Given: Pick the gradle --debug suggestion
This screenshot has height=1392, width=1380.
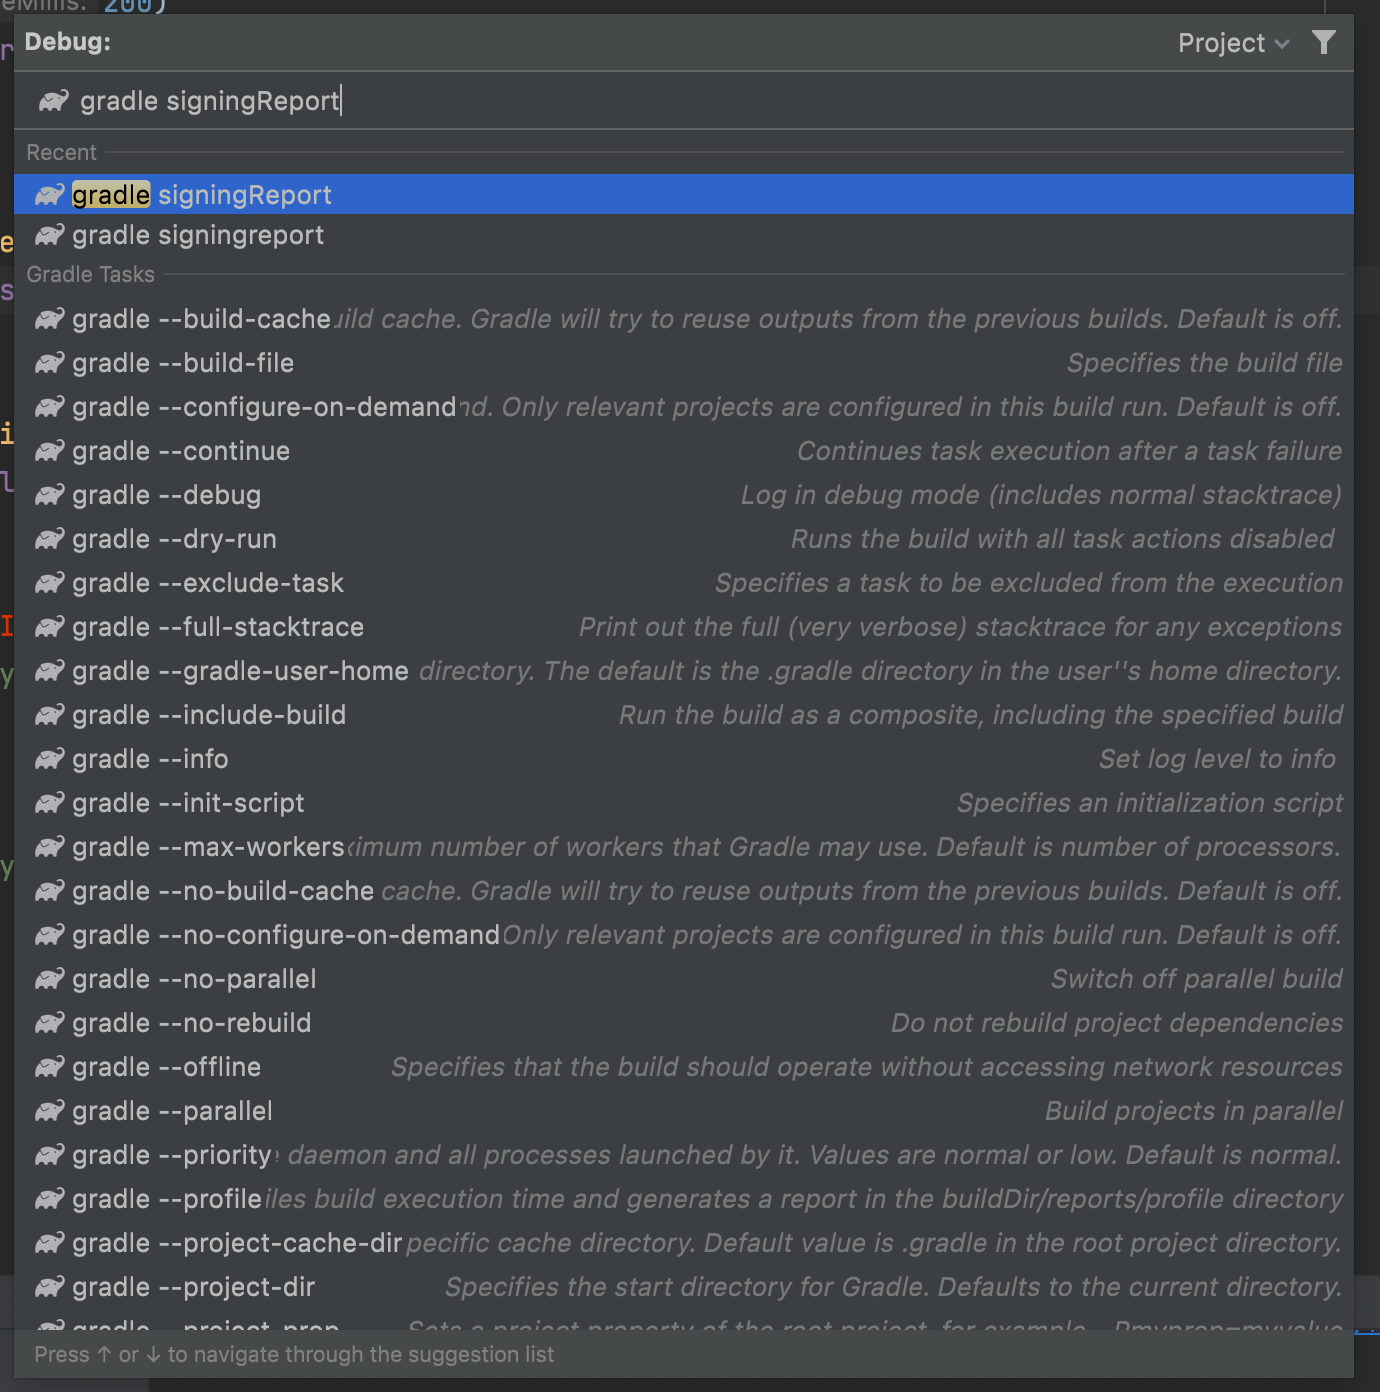Looking at the screenshot, I should [684, 495].
